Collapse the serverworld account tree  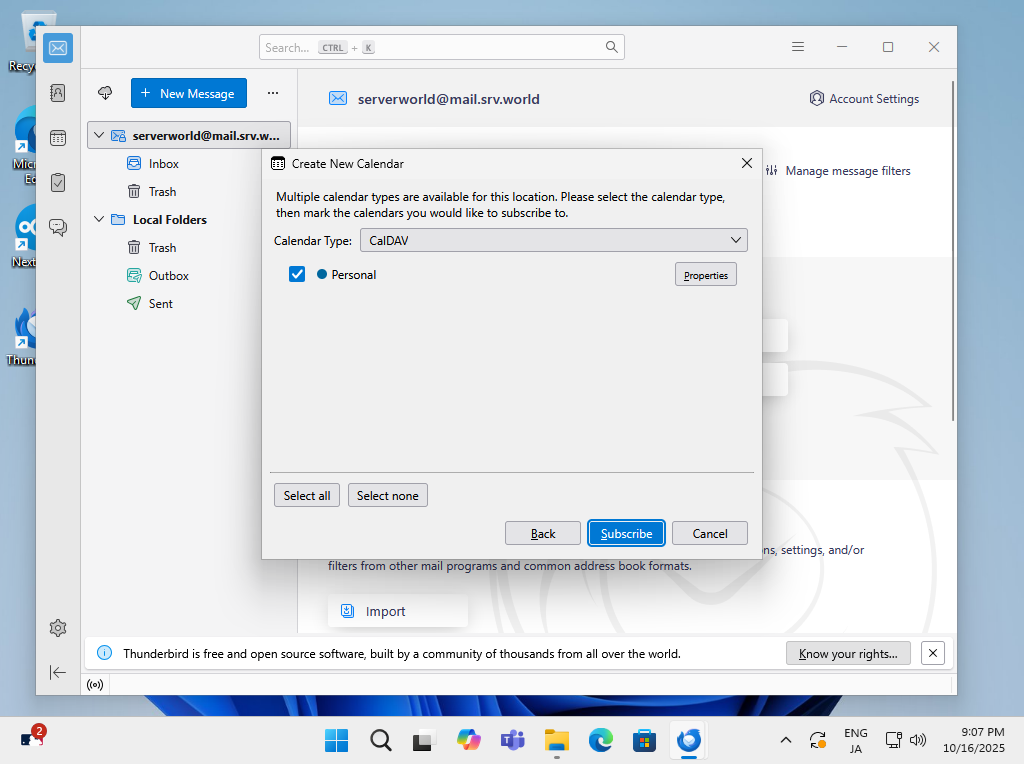click(98, 135)
